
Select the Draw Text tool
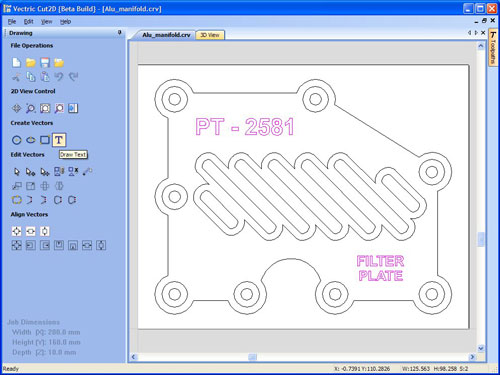pos(59,140)
